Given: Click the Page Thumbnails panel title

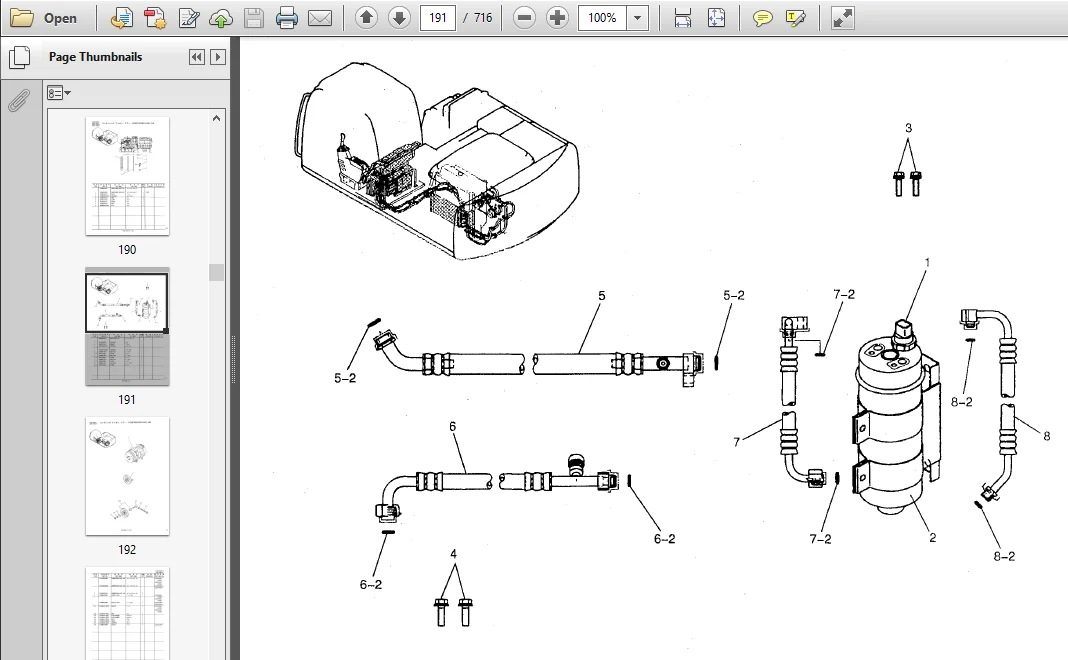Looking at the screenshot, I should [95, 57].
